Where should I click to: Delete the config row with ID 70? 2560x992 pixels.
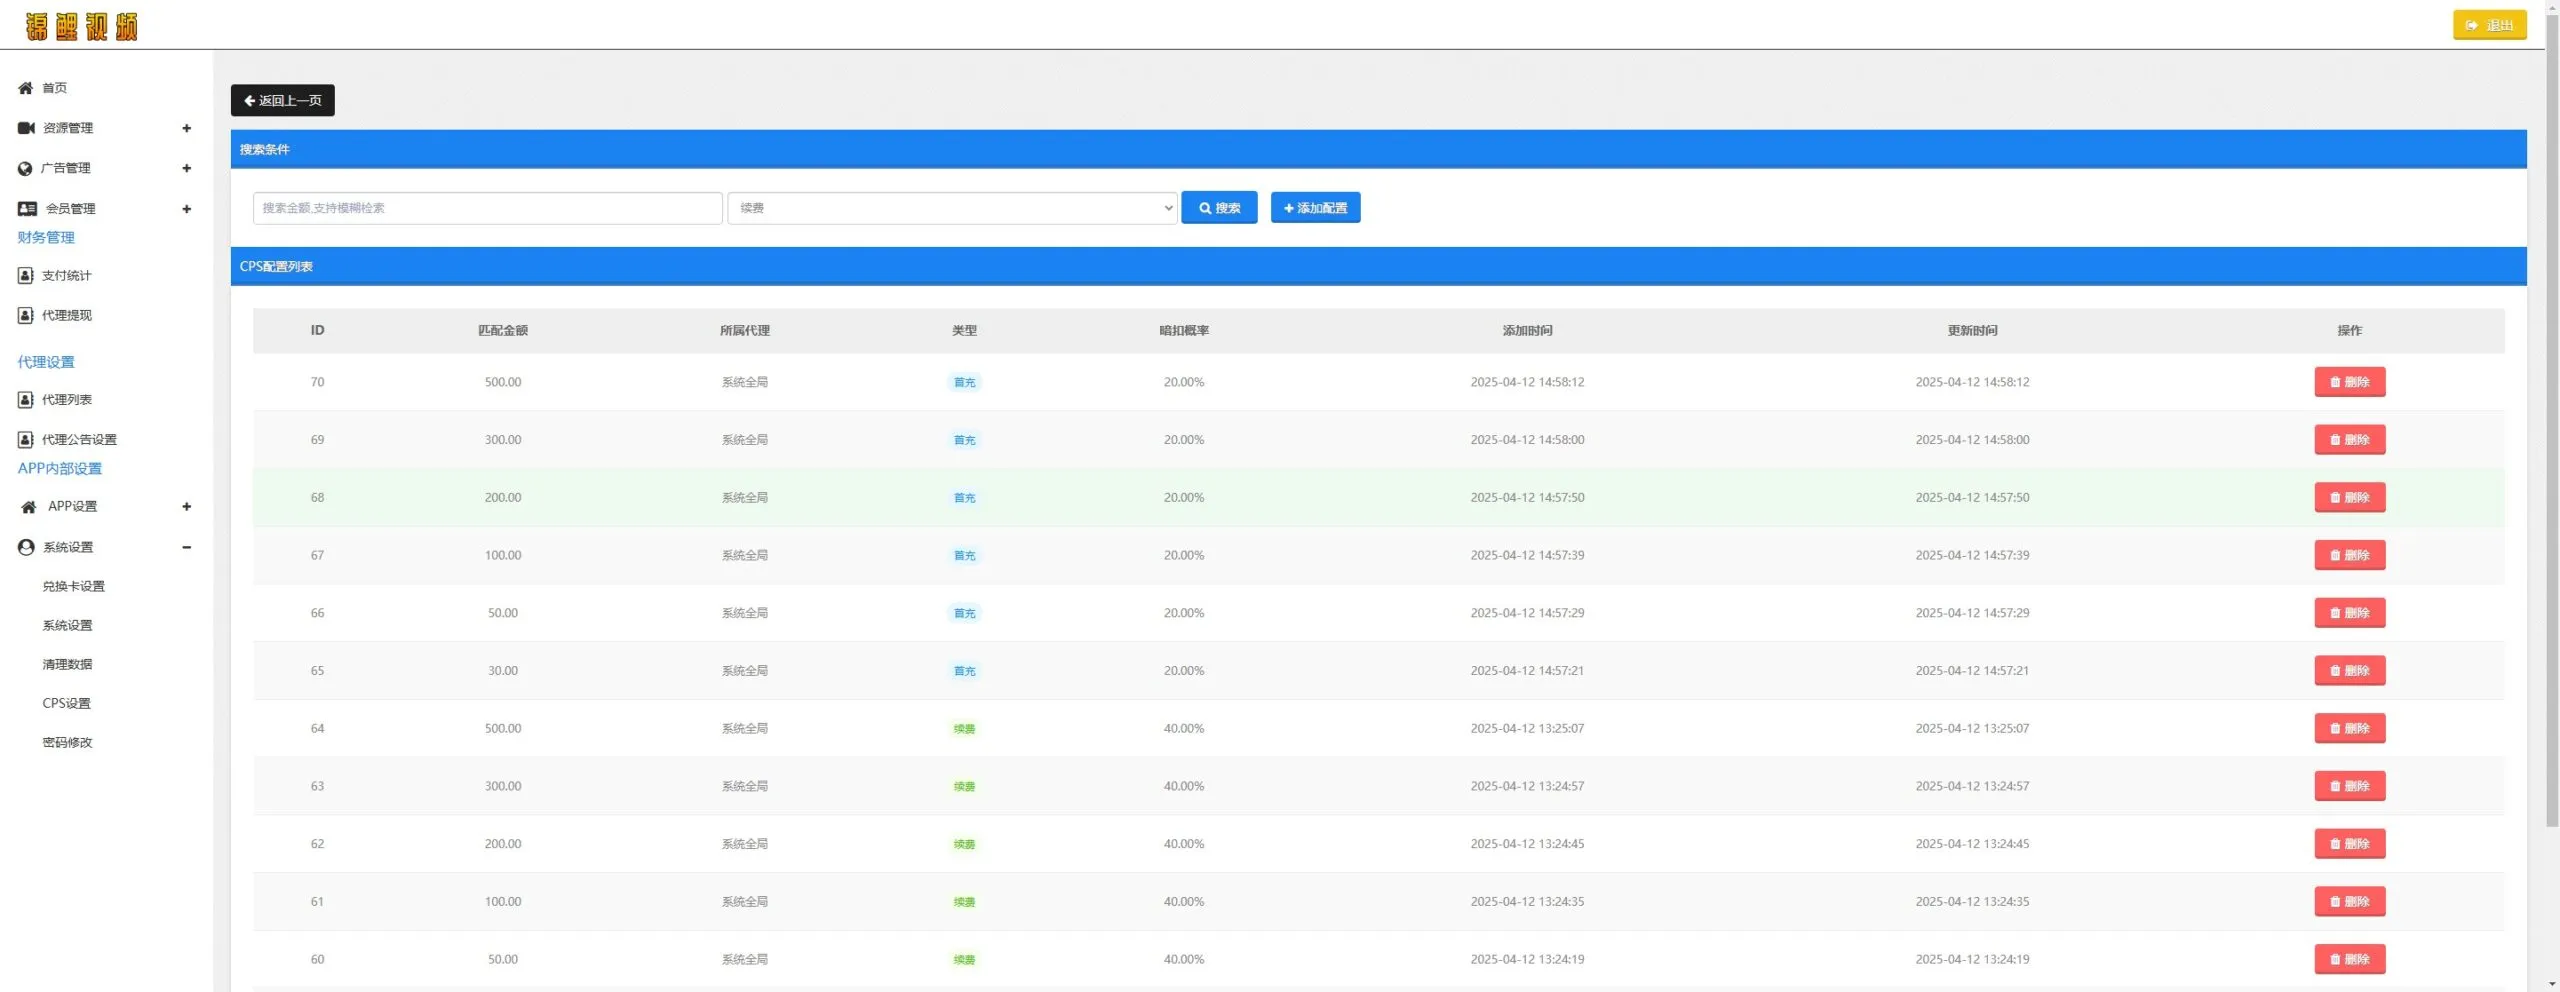coord(2349,382)
